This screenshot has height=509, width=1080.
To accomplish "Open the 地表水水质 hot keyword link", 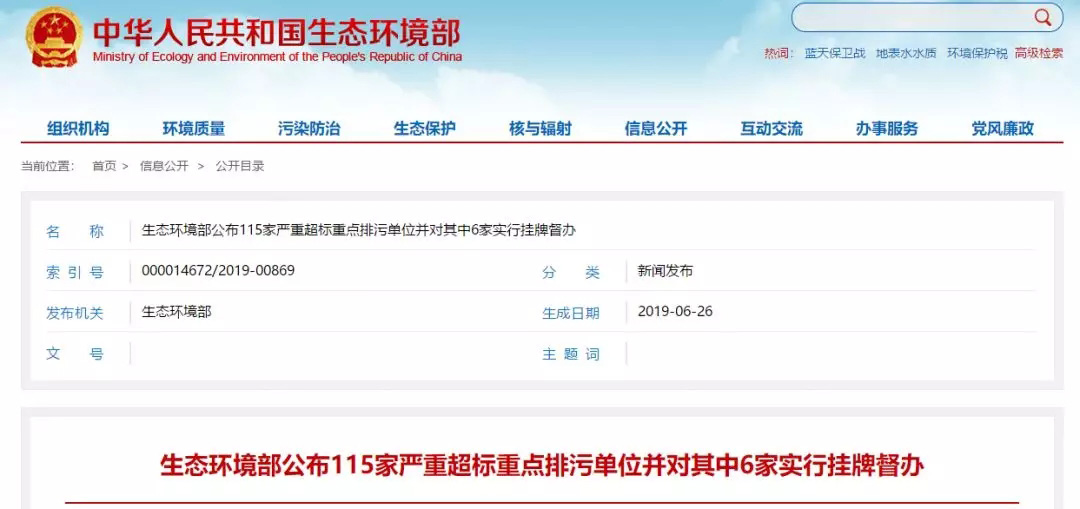I will pos(906,53).
